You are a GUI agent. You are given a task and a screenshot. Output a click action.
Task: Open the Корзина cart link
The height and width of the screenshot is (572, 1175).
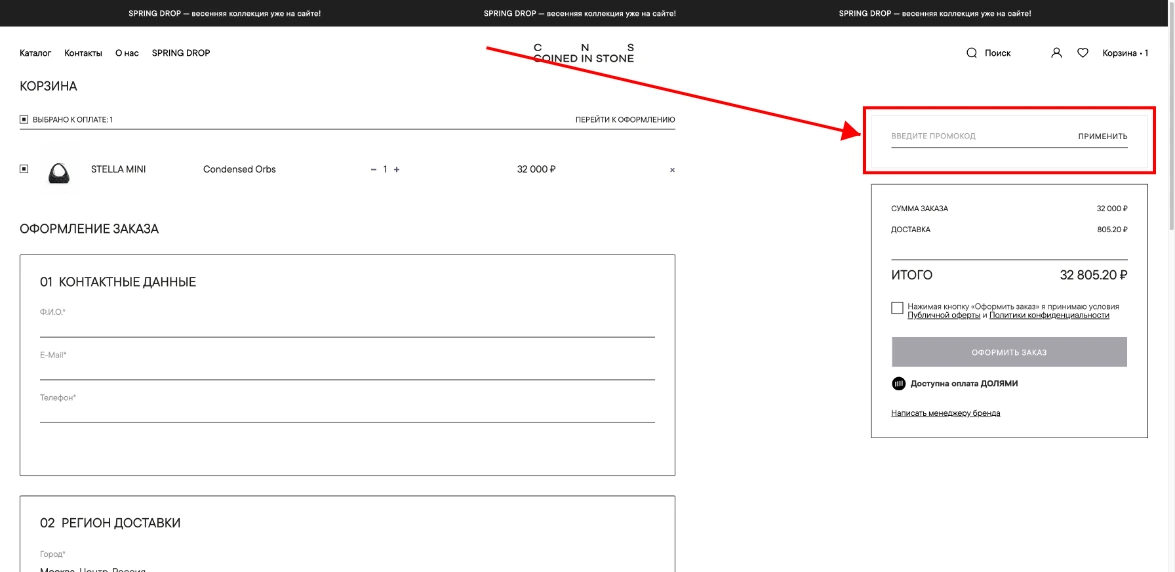1125,53
